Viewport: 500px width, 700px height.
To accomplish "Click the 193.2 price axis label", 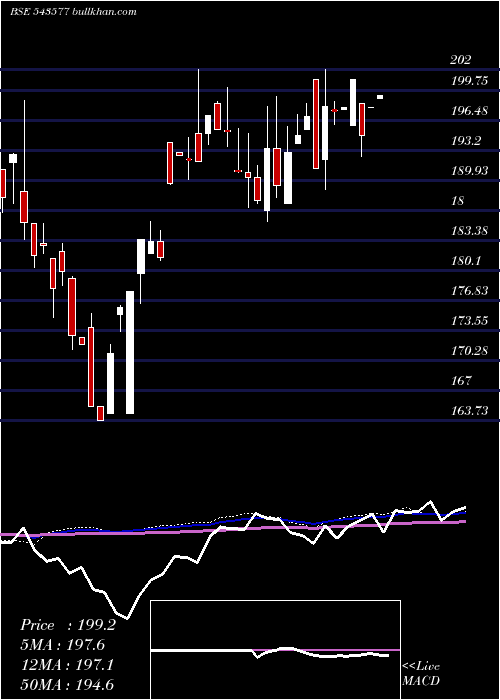I will click(x=466, y=141).
